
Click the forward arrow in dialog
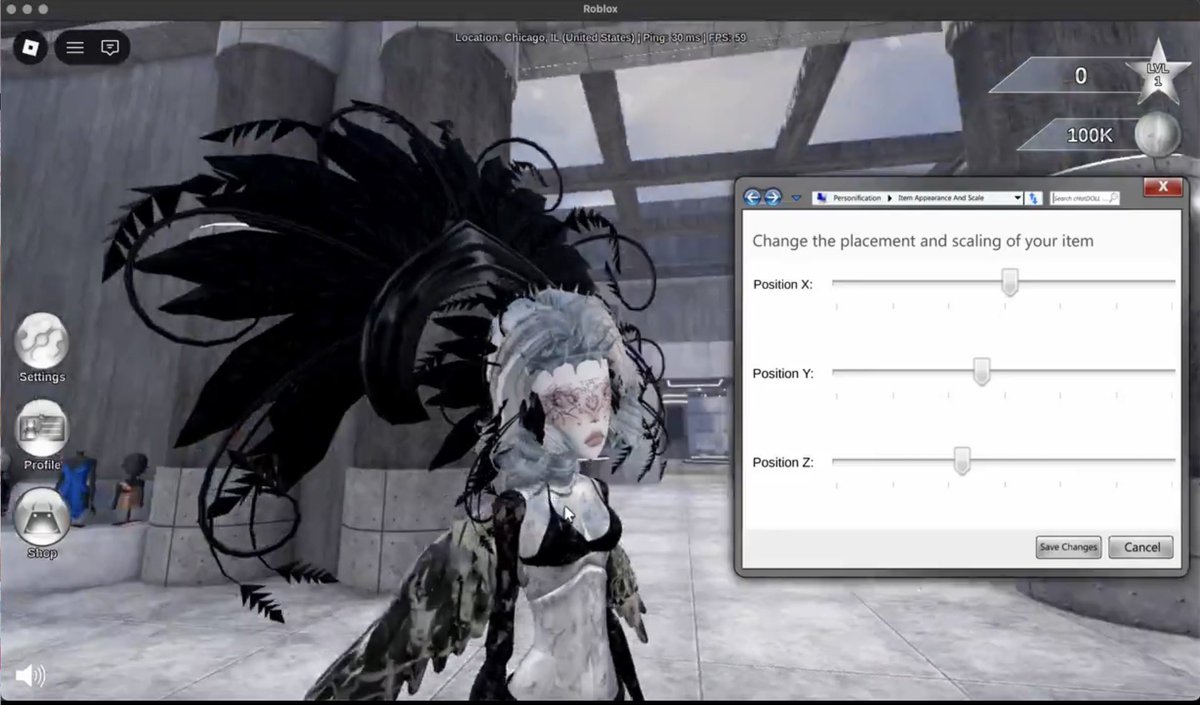[772, 198]
